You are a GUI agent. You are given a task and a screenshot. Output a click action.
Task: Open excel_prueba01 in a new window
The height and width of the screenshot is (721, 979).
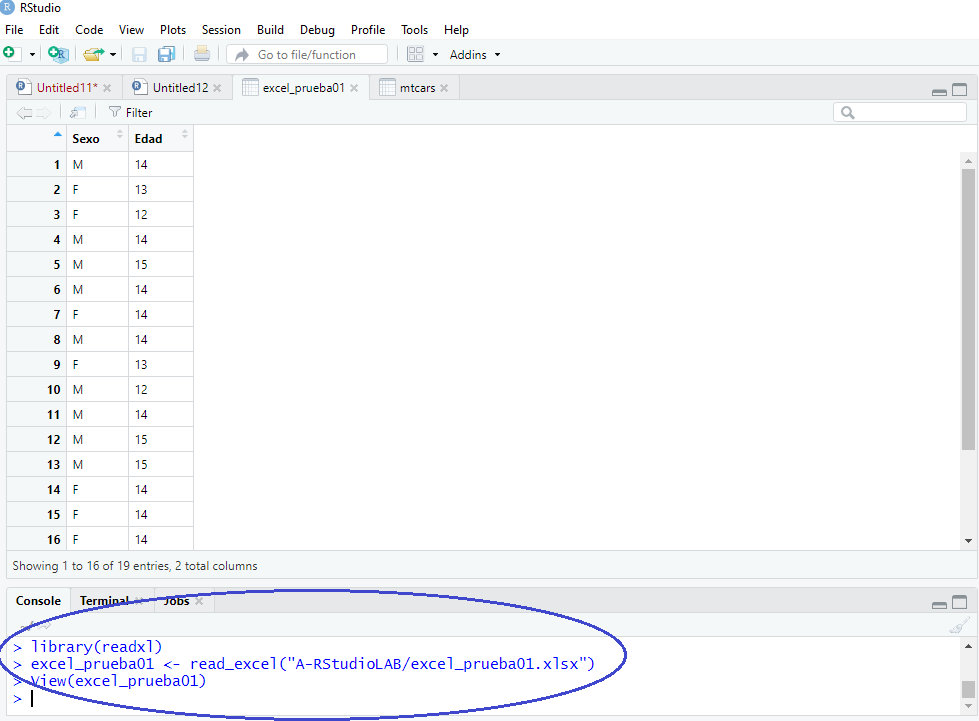[x=76, y=112]
